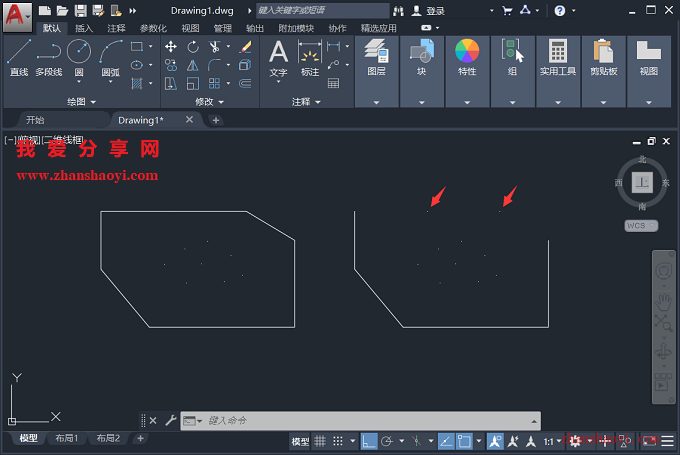Click the Top (上) face of ViewCube
This screenshot has height=455, width=680.
[x=642, y=182]
